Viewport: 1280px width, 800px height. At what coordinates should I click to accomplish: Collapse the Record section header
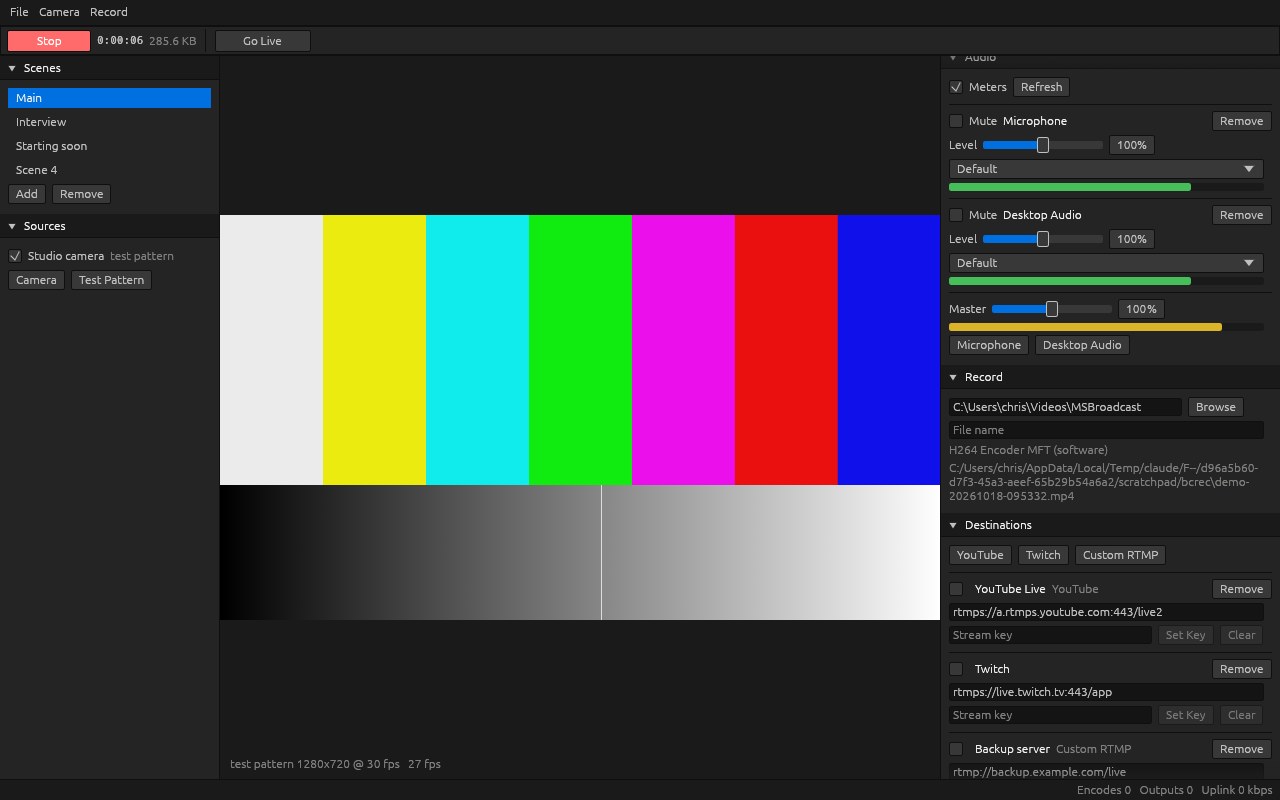point(953,377)
